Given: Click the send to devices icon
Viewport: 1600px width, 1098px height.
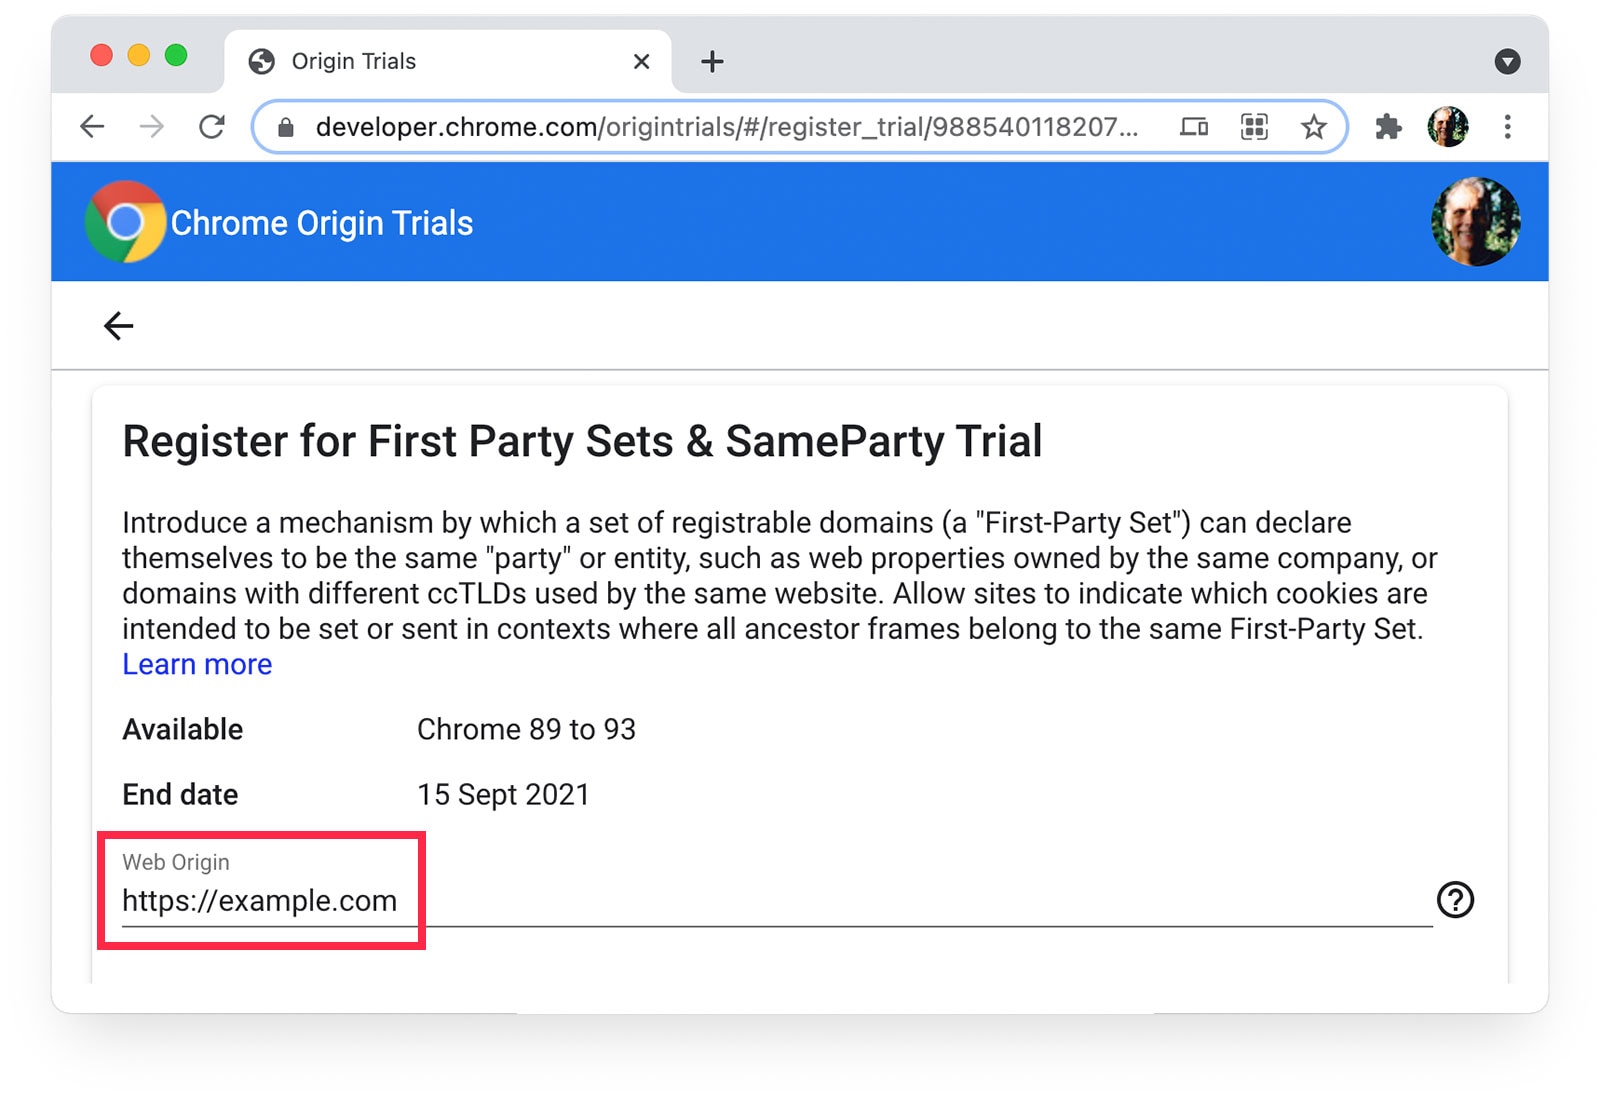Looking at the screenshot, I should [1194, 127].
